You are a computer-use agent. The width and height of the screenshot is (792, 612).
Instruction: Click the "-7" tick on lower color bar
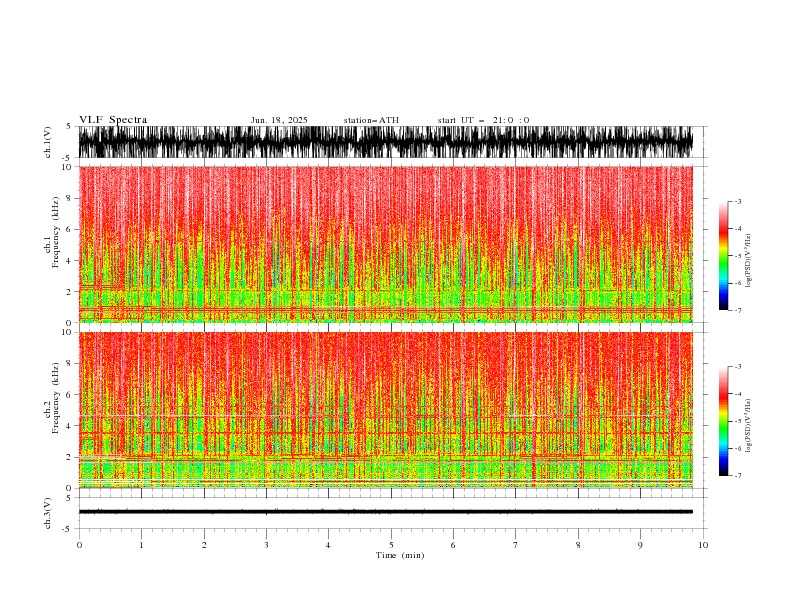[x=738, y=475]
